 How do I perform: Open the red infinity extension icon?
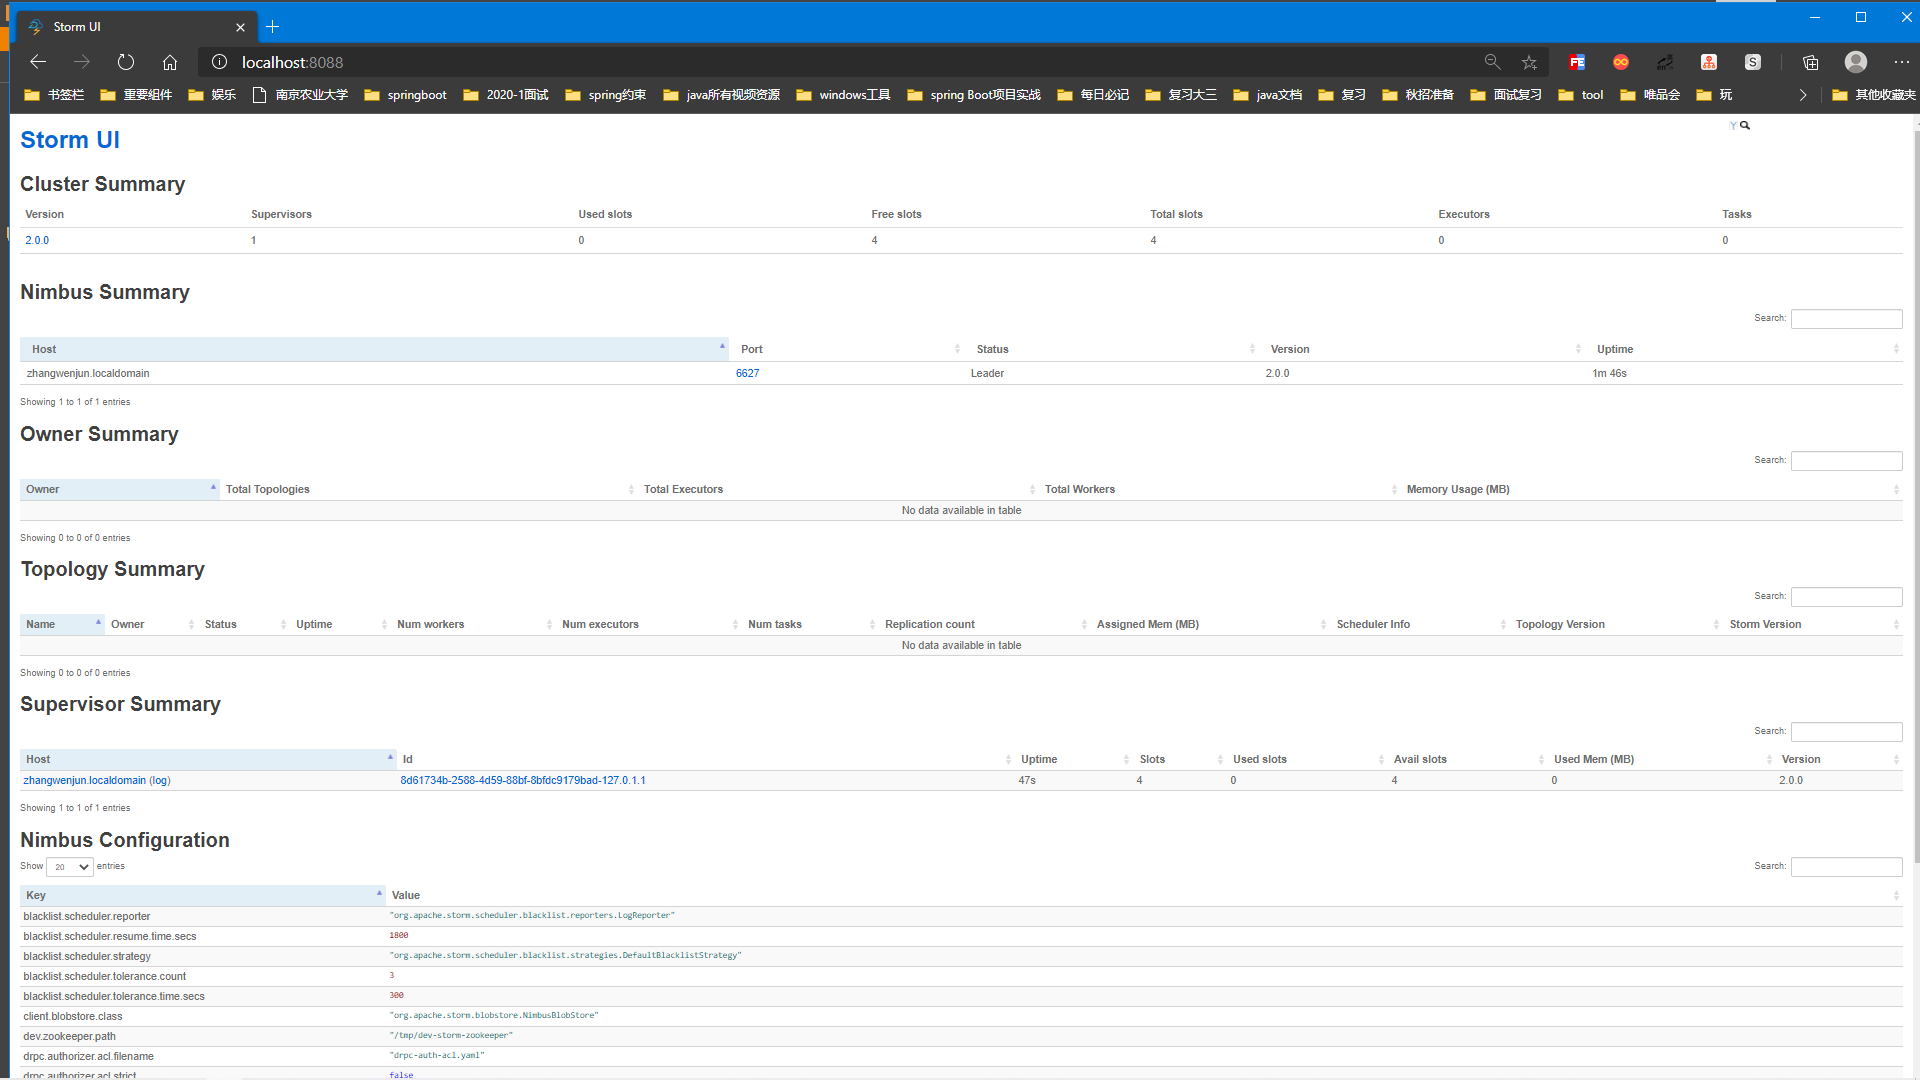(1621, 62)
